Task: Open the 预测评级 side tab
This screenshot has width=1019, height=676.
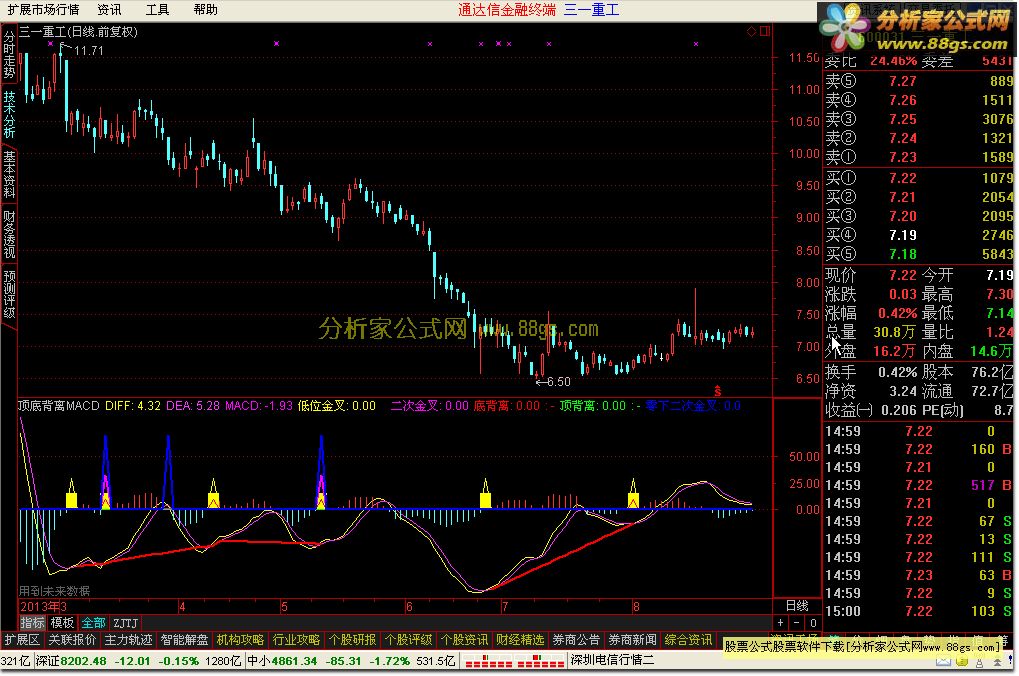Action: click(9, 294)
